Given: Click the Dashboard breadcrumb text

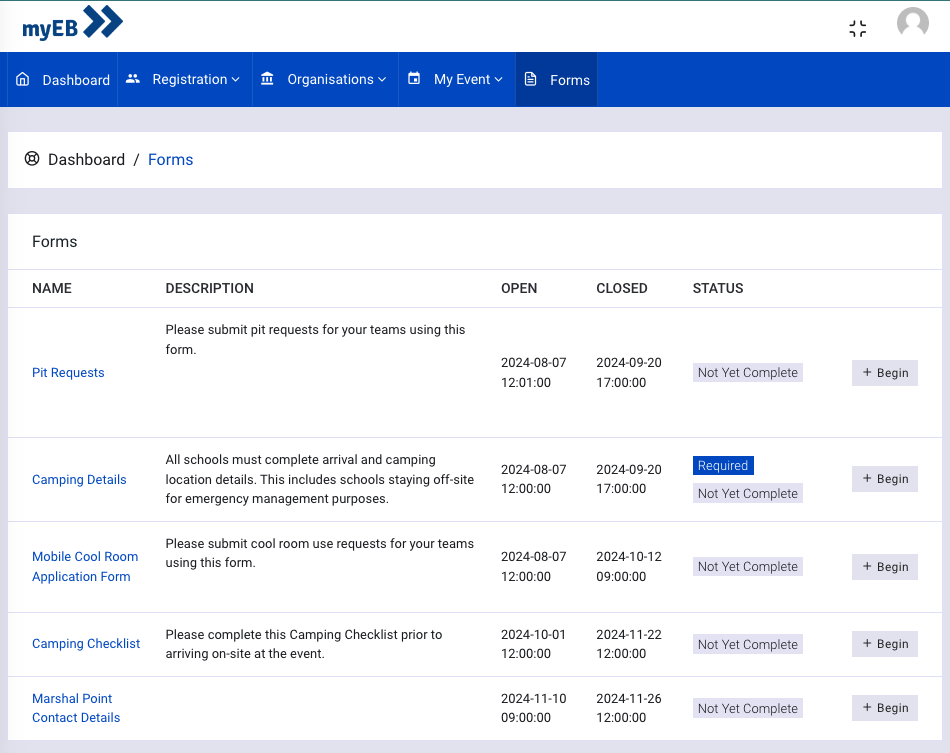Looking at the screenshot, I should pyautogui.click(x=86, y=160).
